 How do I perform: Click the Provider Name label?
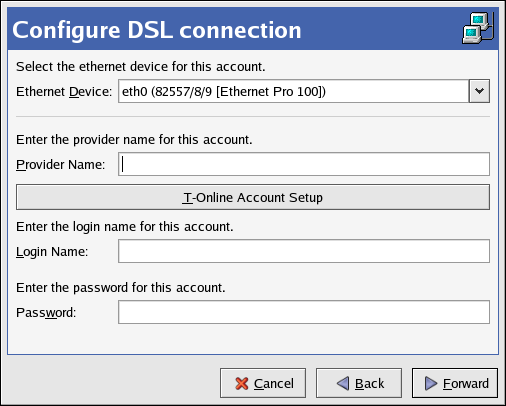60,165
